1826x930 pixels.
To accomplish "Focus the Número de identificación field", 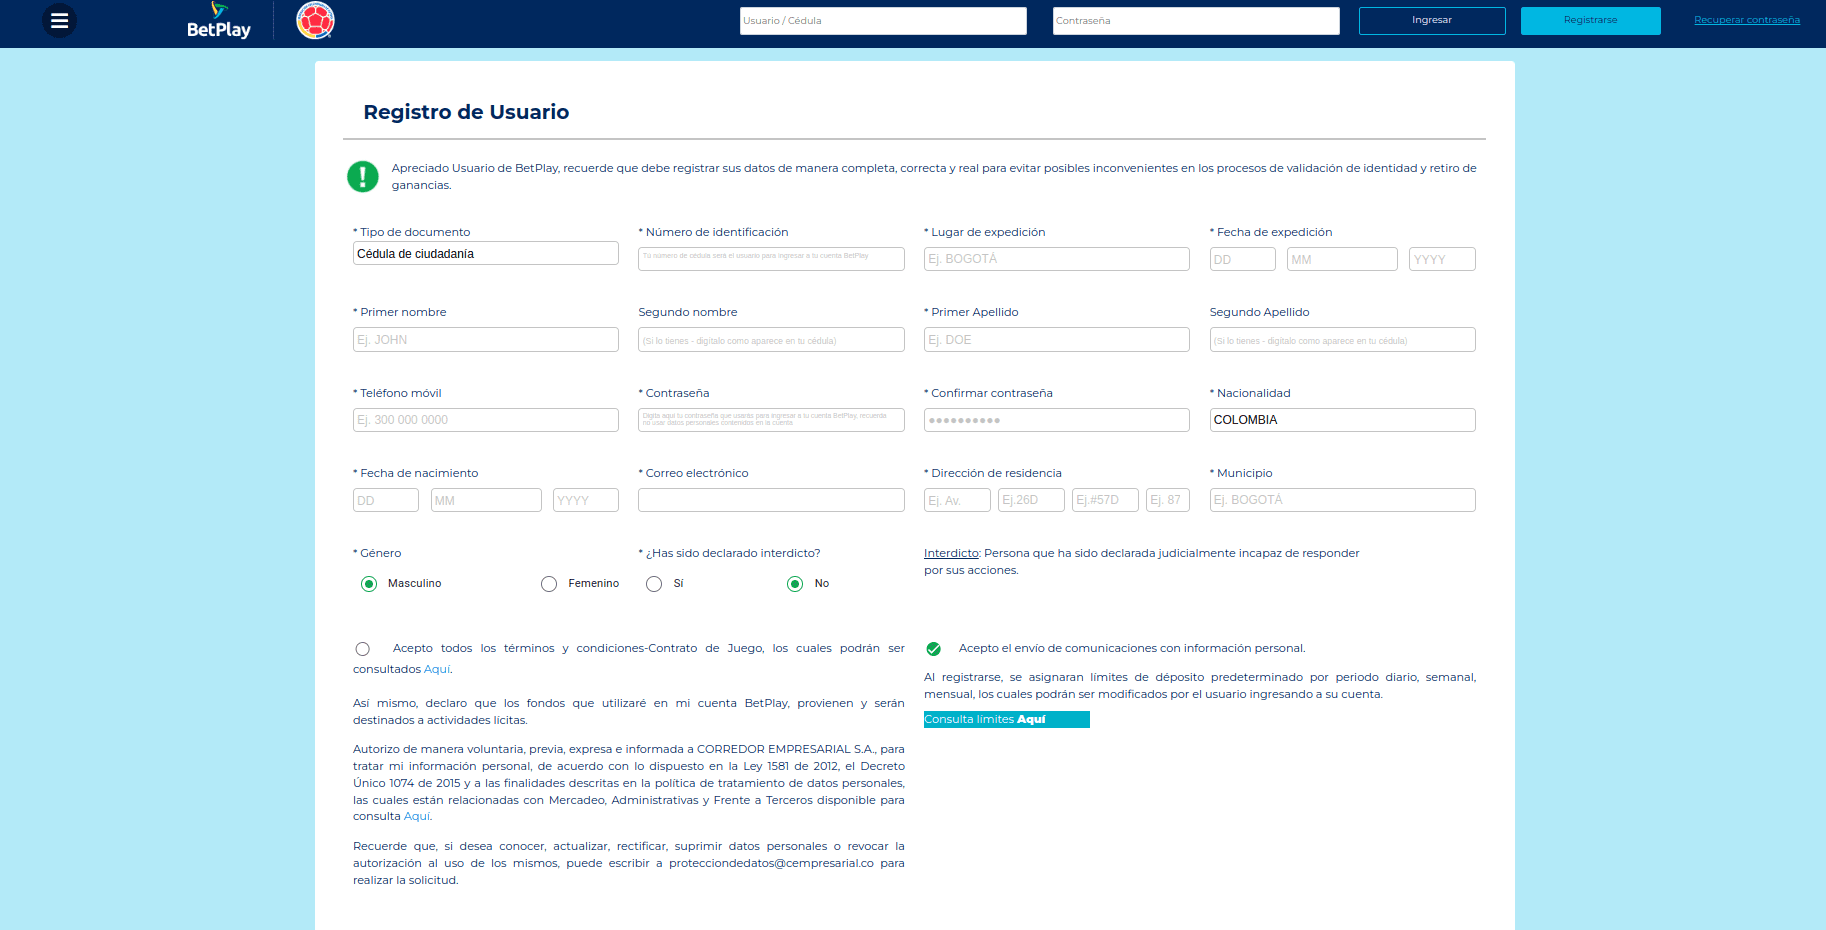I will coord(771,259).
